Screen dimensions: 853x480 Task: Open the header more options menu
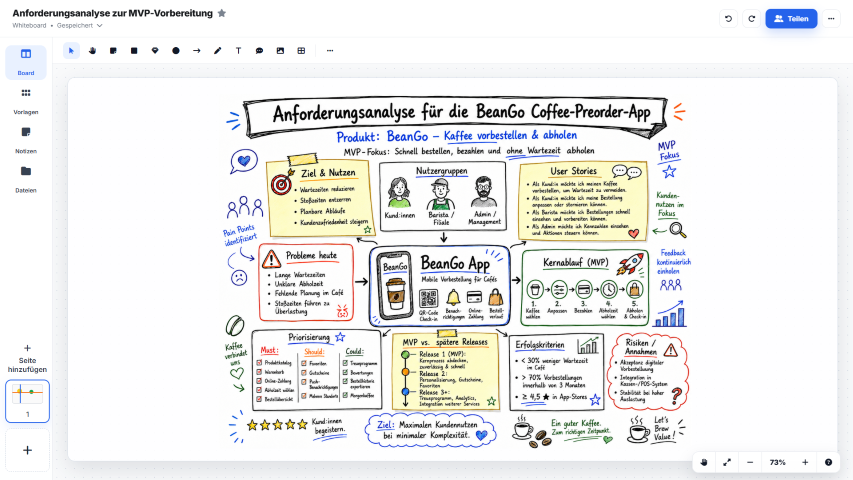point(831,19)
